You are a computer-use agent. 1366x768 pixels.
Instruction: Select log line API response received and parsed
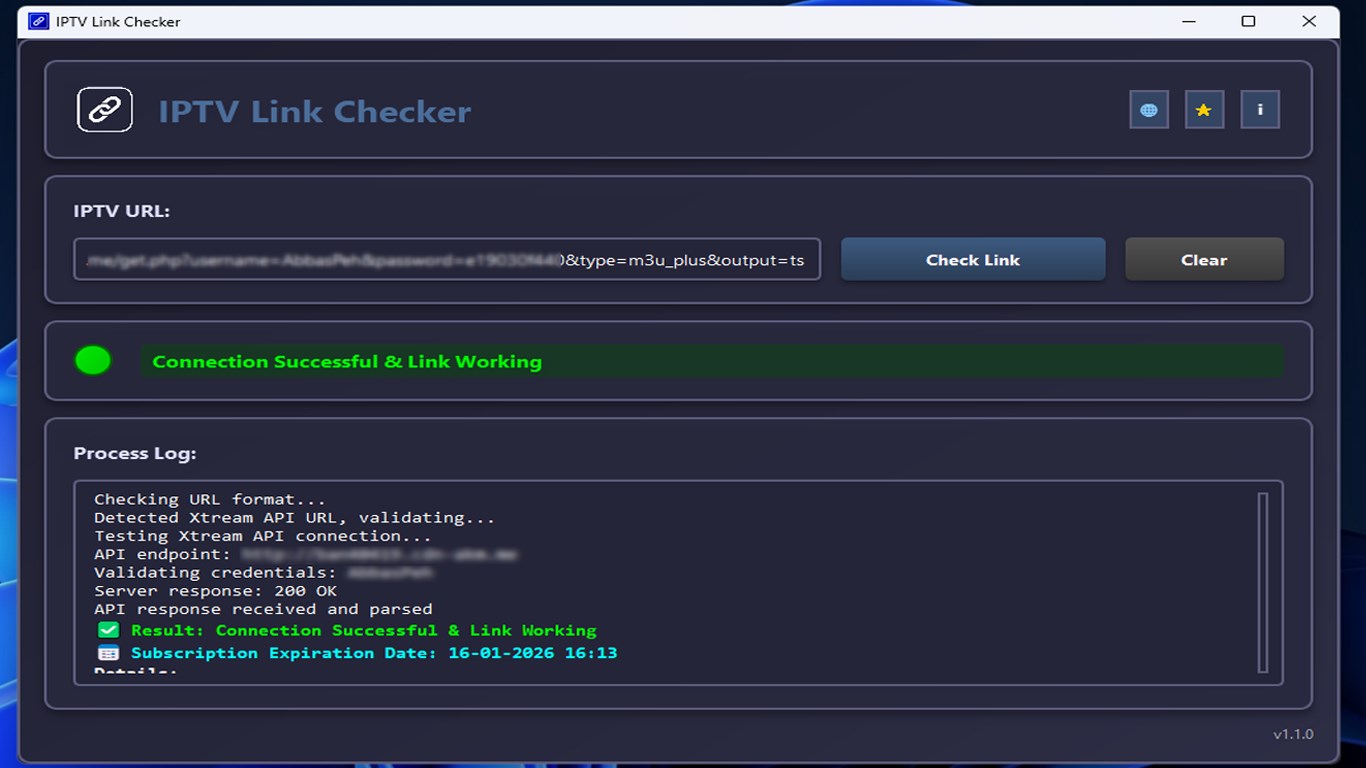pyautogui.click(x=263, y=609)
